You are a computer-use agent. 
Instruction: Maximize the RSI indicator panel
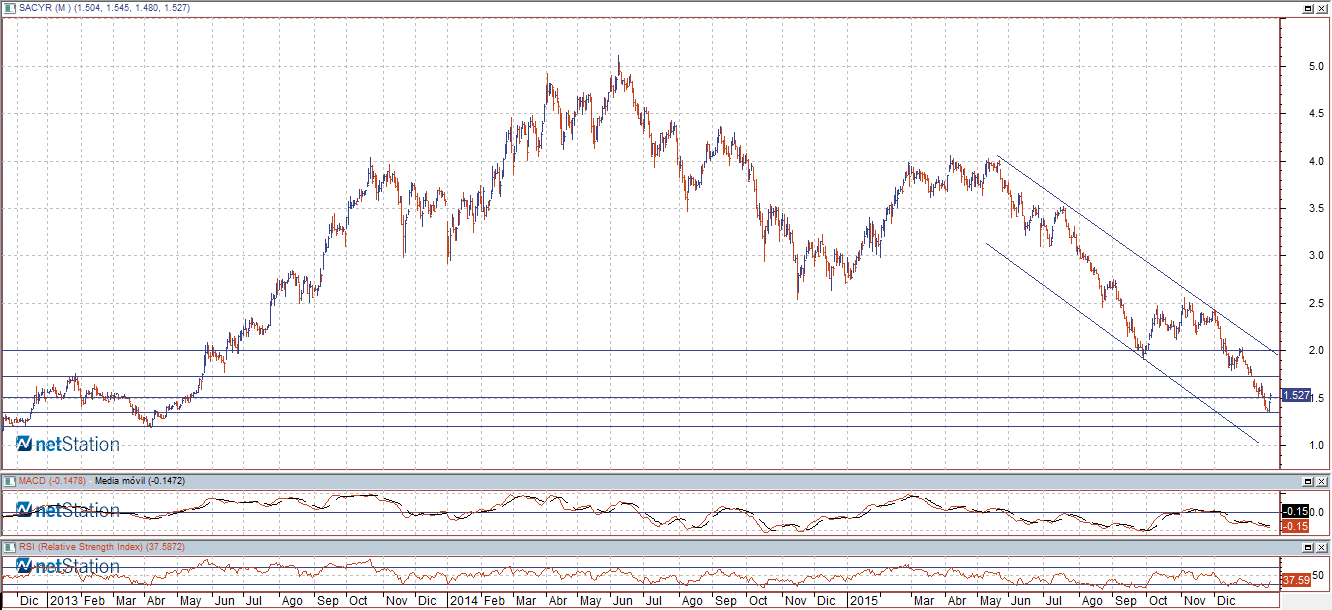pyautogui.click(x=1309, y=548)
